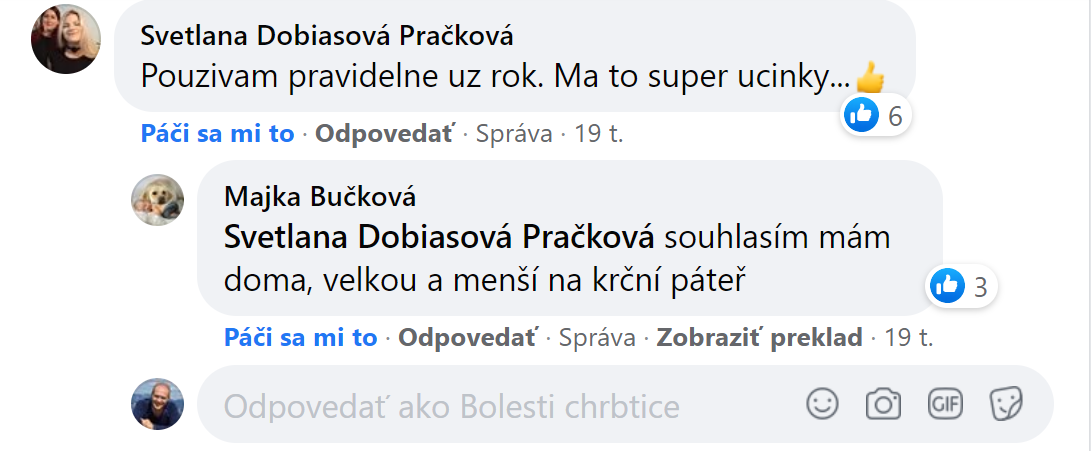Open the GIF selector in reply box
The height and width of the screenshot is (451, 1091).
[x=945, y=404]
